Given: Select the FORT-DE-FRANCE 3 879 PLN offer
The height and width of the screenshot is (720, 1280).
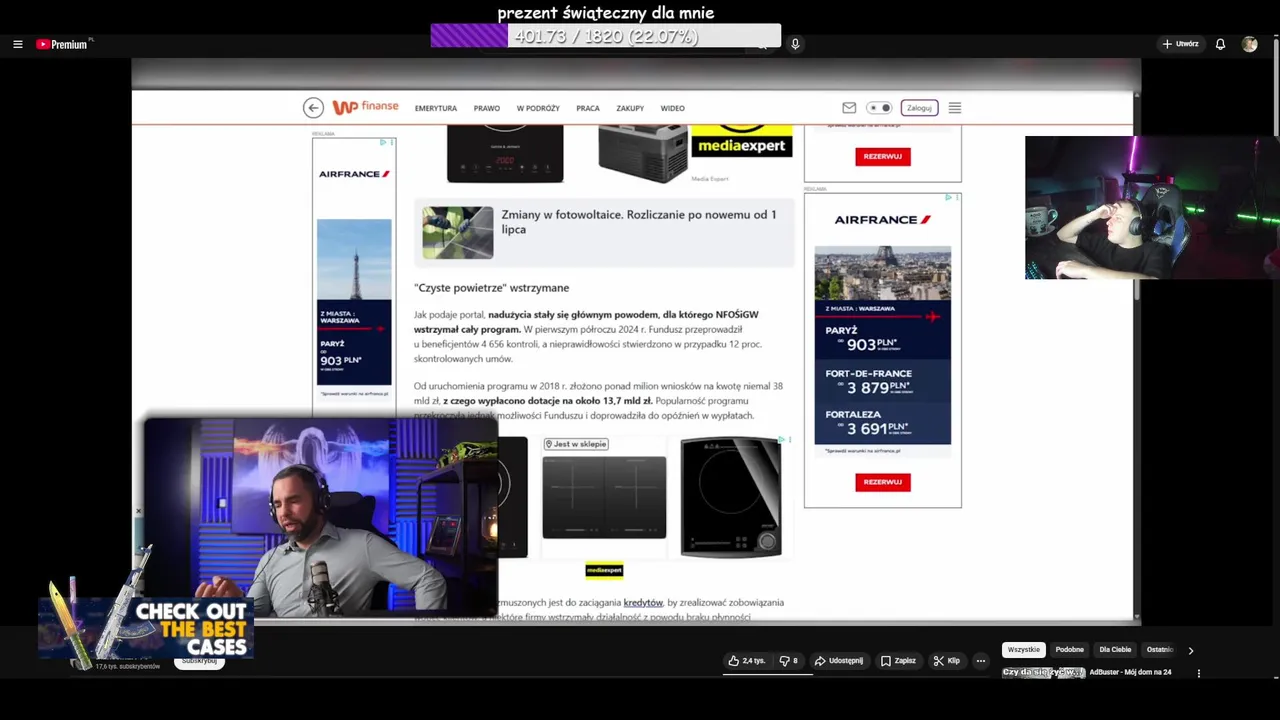Looking at the screenshot, I should point(882,381).
